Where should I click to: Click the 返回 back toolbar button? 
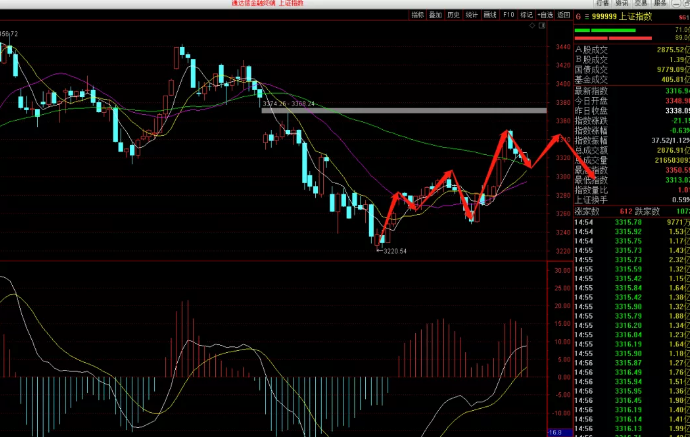(x=564, y=15)
